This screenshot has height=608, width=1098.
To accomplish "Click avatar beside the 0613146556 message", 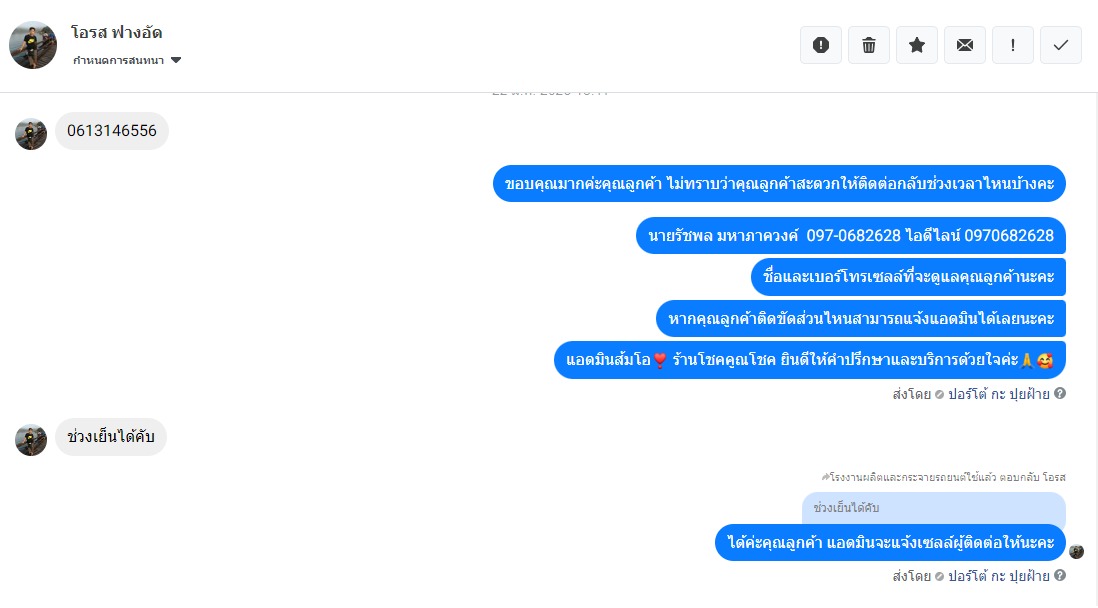I will [31, 134].
